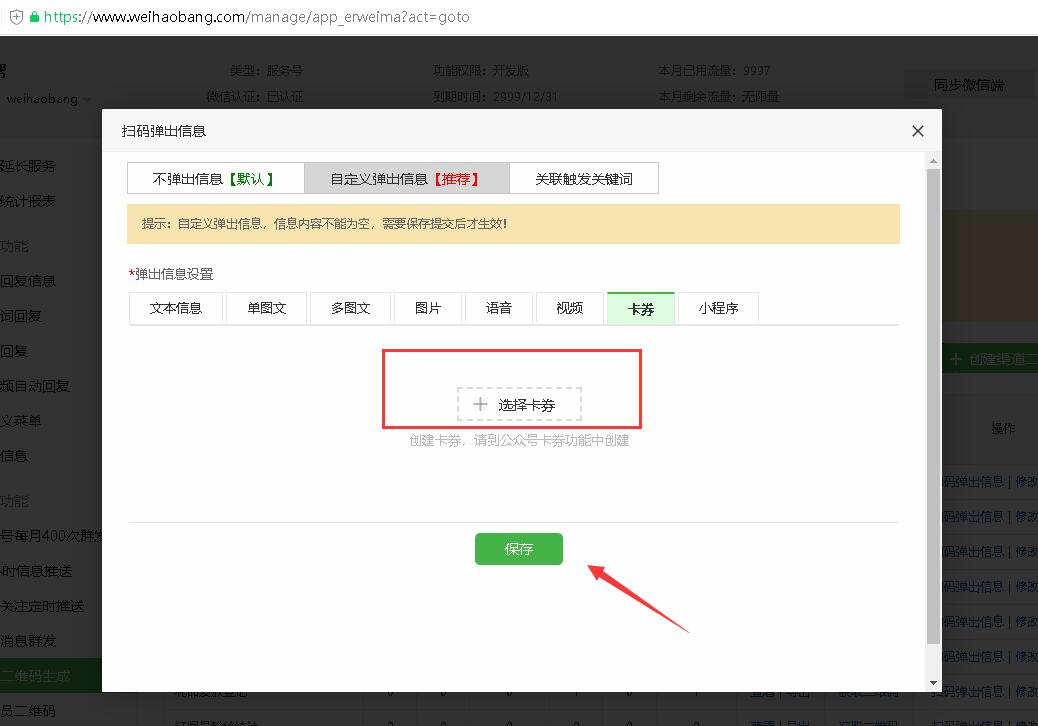
Task: Open 消息群发 in the background sidebar
Action: pyautogui.click(x=28, y=641)
